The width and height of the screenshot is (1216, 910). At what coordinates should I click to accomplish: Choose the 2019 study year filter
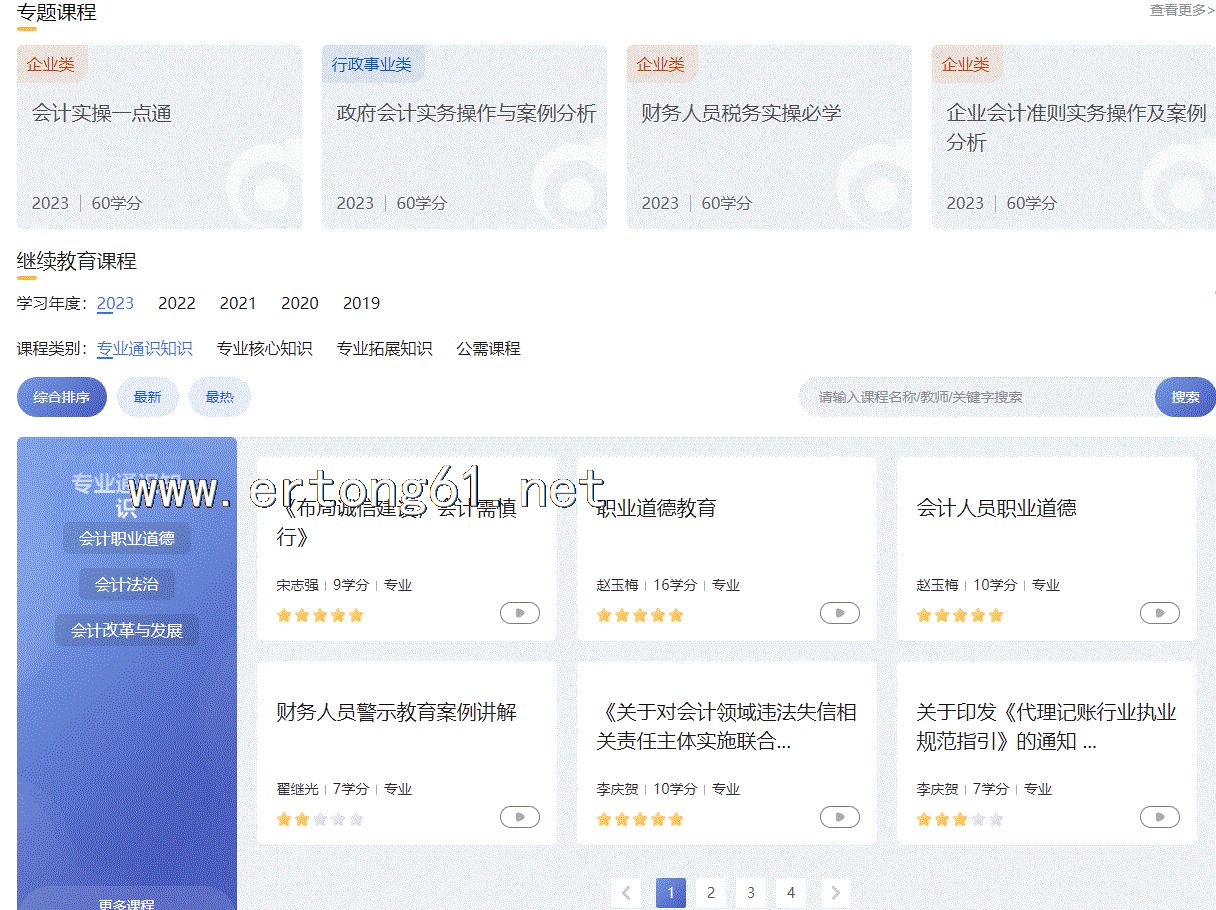(361, 303)
